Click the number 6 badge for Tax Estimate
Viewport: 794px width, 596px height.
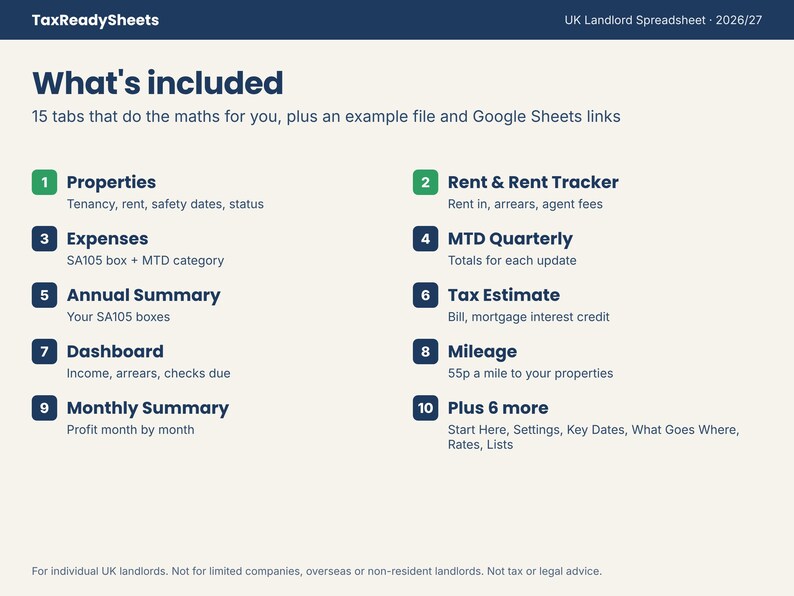point(425,295)
